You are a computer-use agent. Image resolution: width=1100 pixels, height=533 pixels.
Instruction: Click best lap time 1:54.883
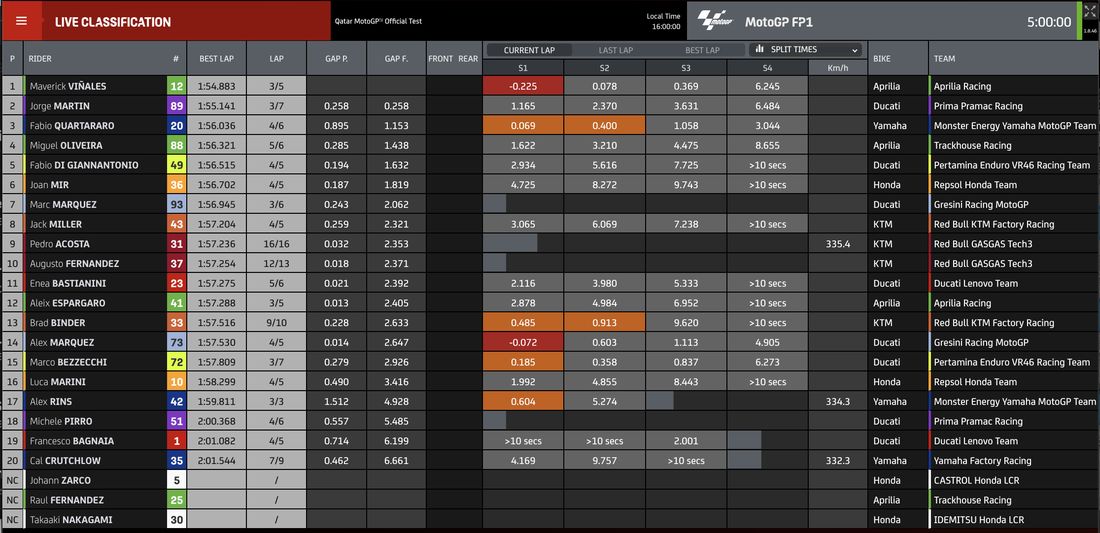pos(216,86)
